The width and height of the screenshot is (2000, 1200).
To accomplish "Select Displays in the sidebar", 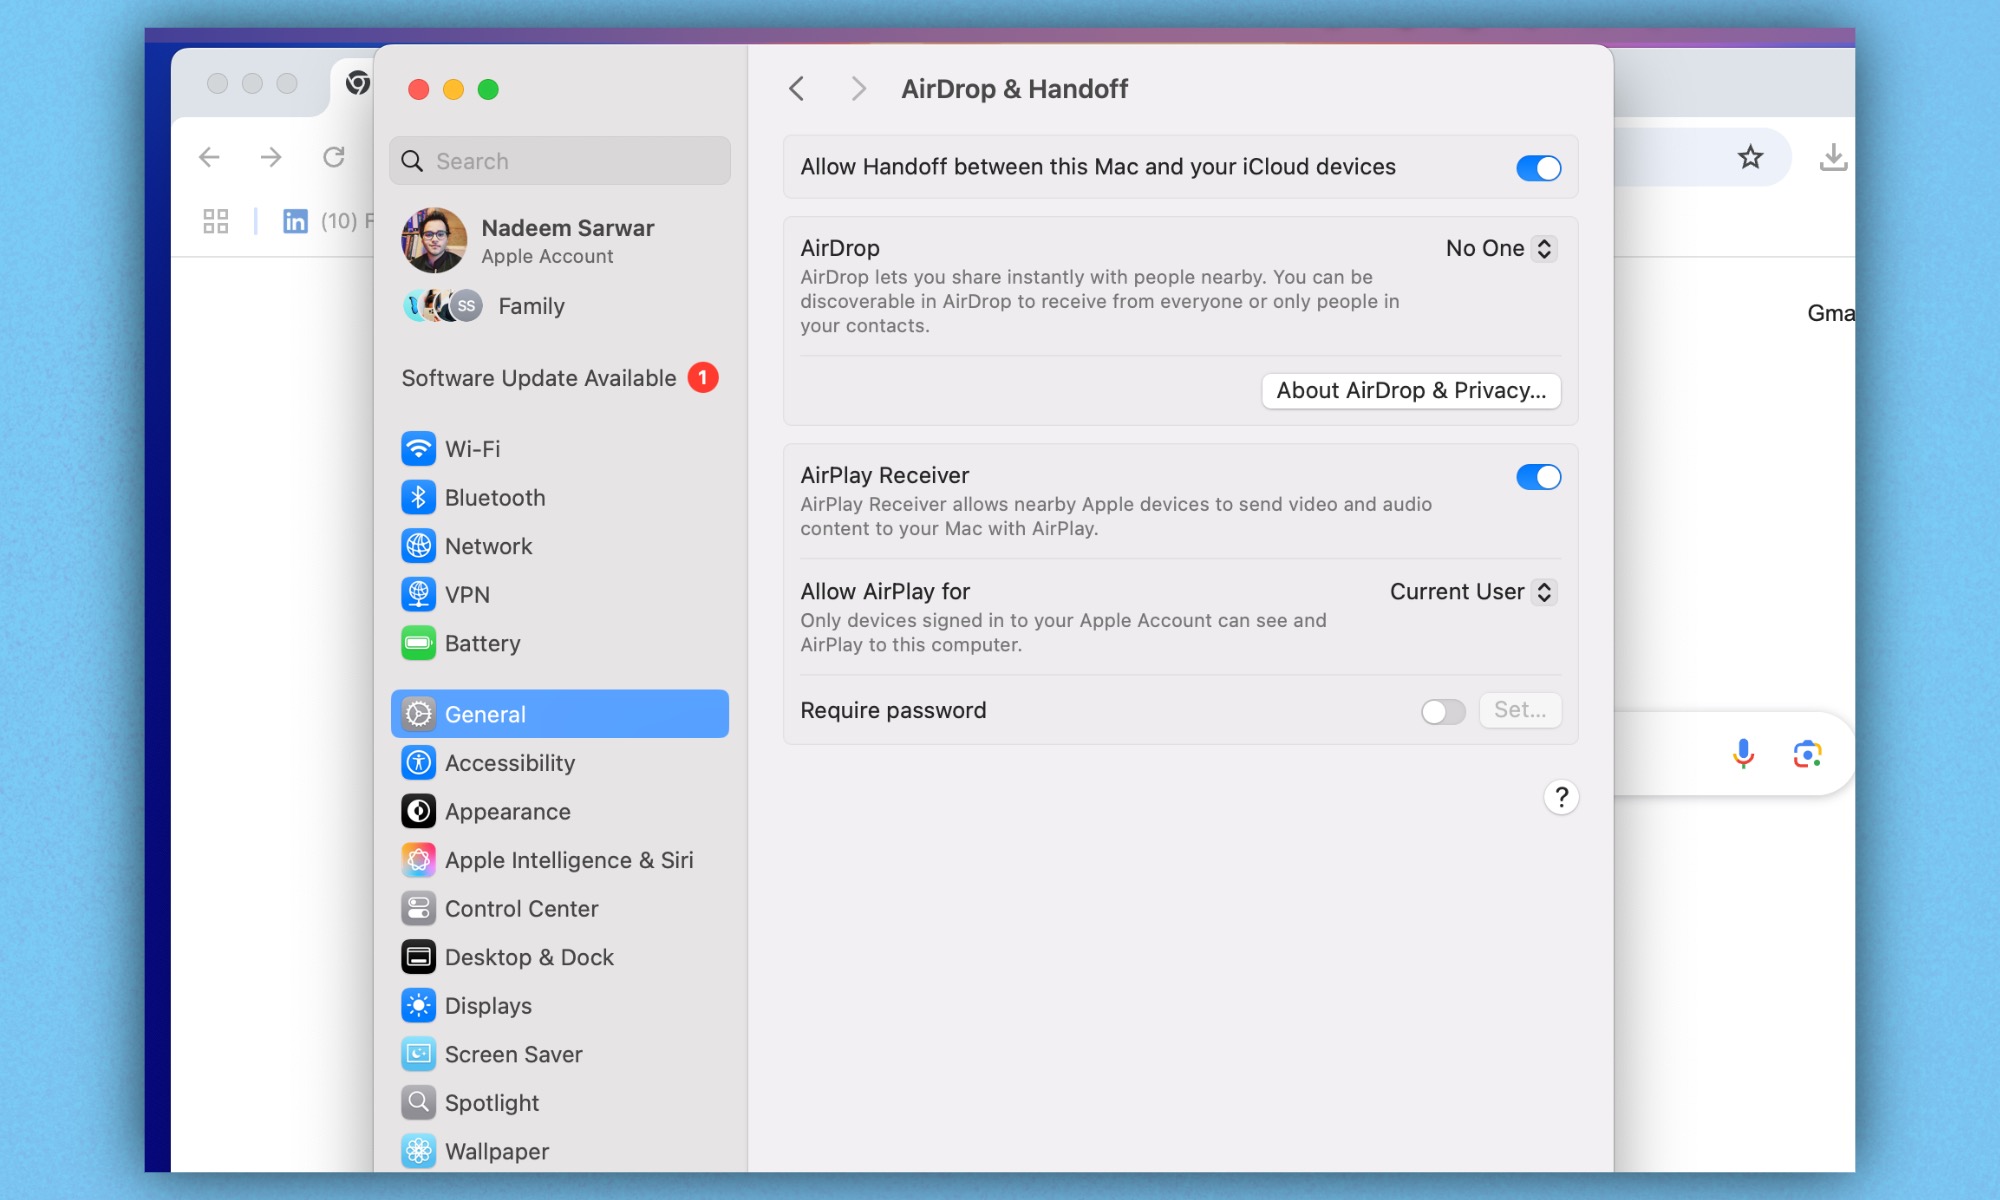I will (x=487, y=1006).
